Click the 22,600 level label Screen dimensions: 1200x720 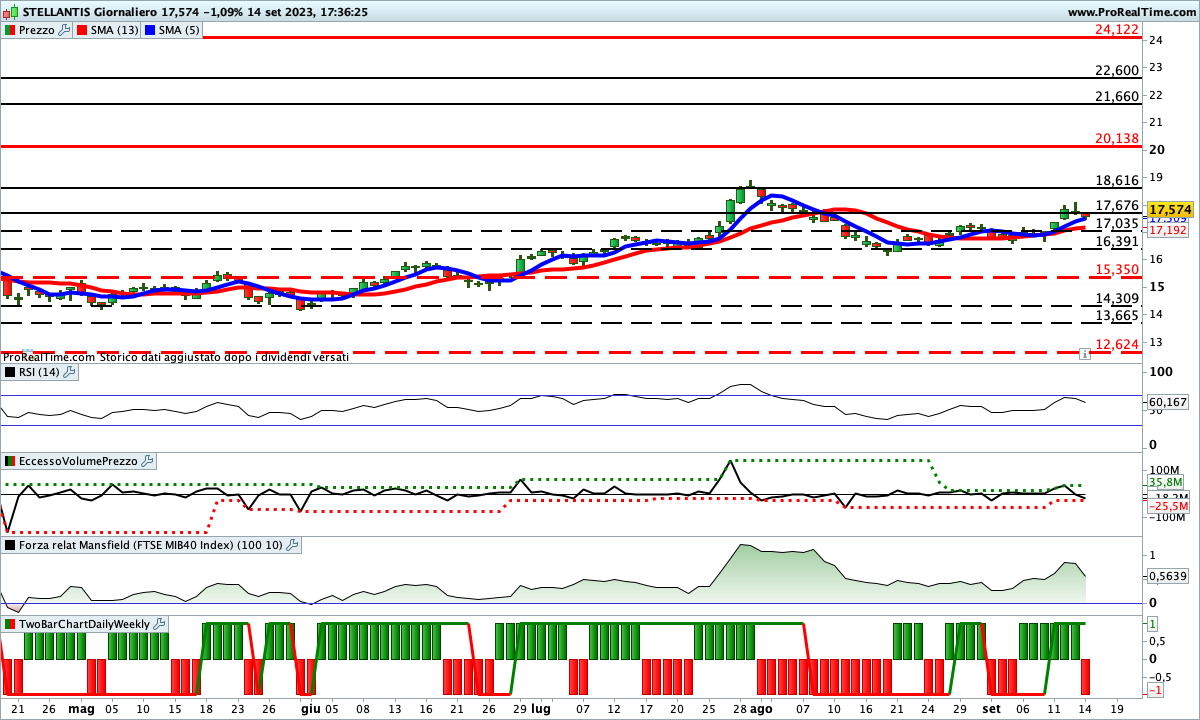[x=1117, y=70]
